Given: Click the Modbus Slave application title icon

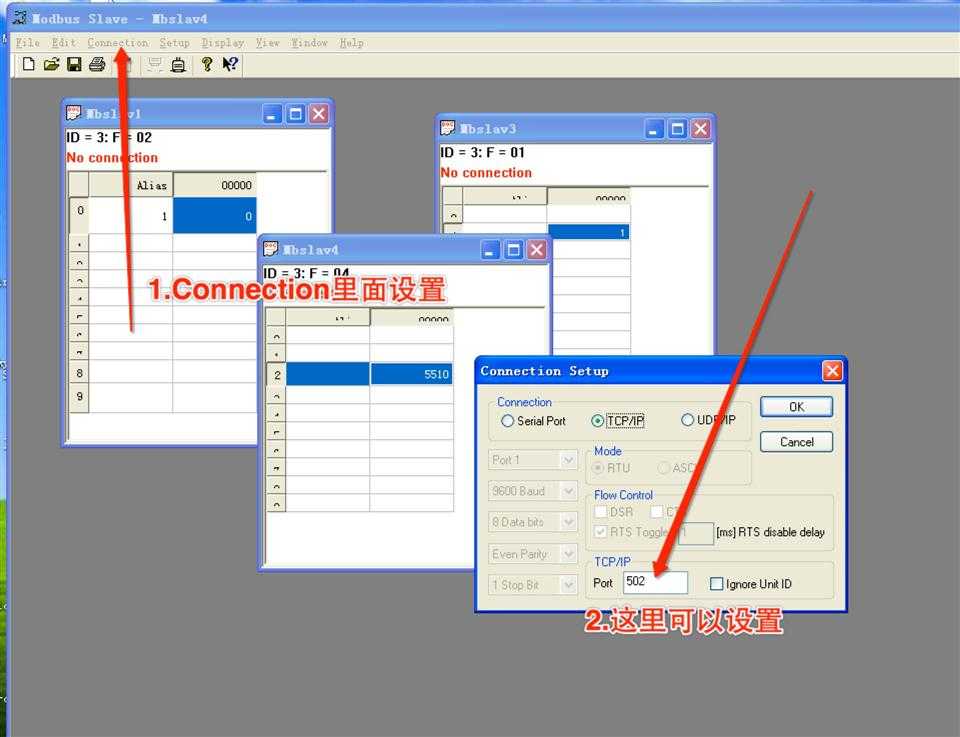Looking at the screenshot, I should click(x=20, y=18).
